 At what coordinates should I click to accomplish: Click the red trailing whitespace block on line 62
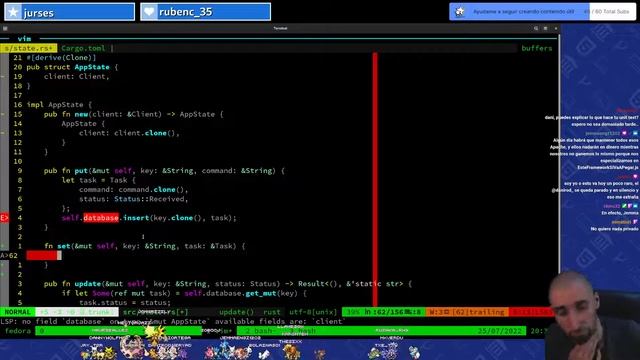[x=41, y=256]
